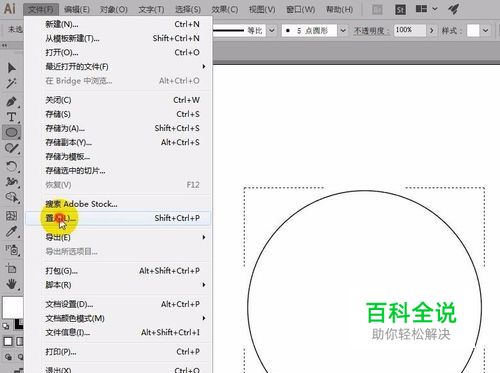The width and height of the screenshot is (500, 373).
Task: Open the 等比 stroke profile dropdown
Action: [x=272, y=31]
